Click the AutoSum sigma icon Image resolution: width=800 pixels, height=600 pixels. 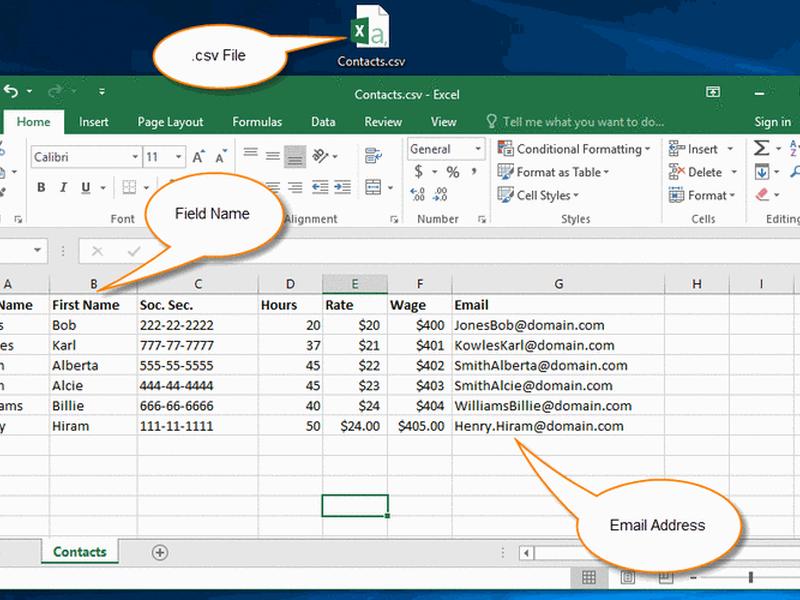click(x=761, y=148)
